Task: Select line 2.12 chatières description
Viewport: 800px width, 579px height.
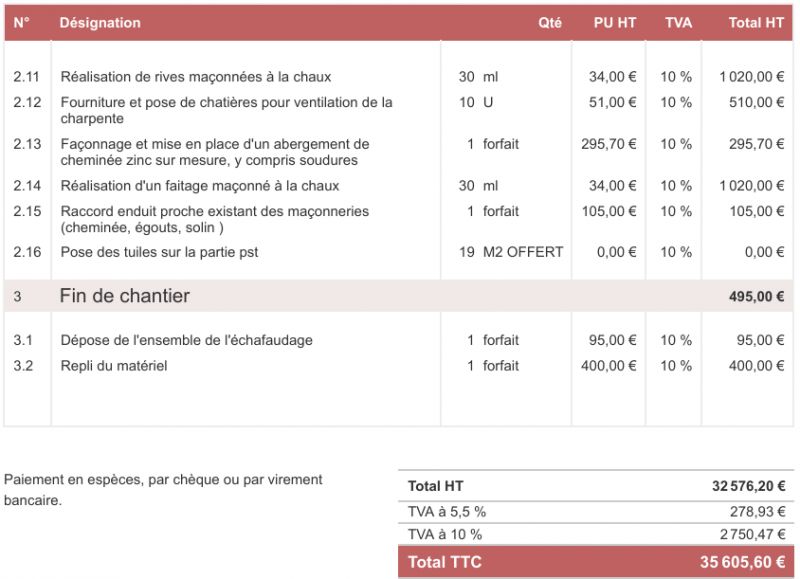Action: 227,110
